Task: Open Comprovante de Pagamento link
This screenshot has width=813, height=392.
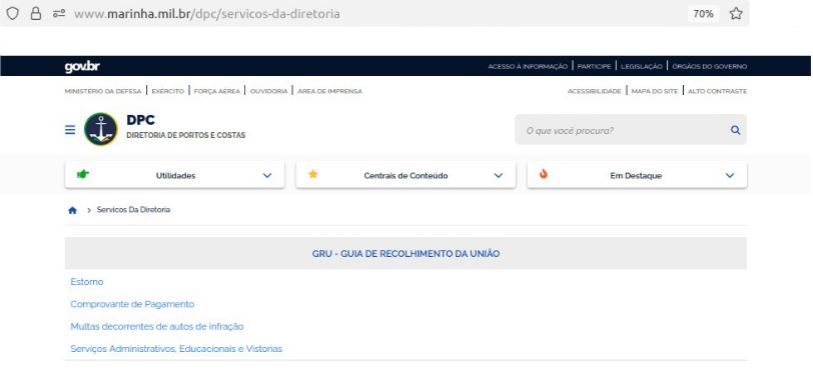Action: (x=132, y=304)
